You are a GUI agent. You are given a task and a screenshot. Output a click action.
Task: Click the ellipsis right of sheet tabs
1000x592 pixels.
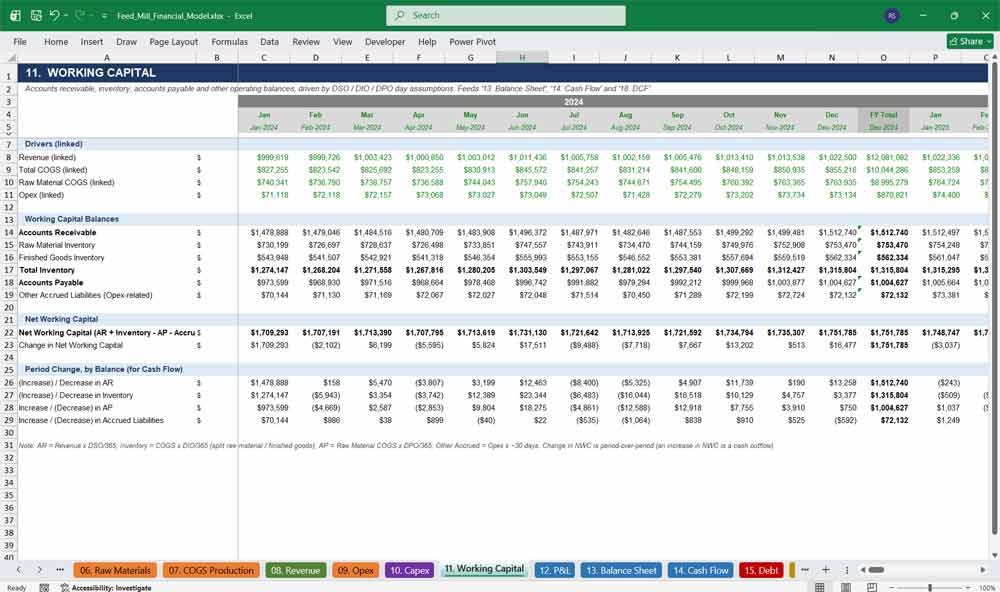805,570
